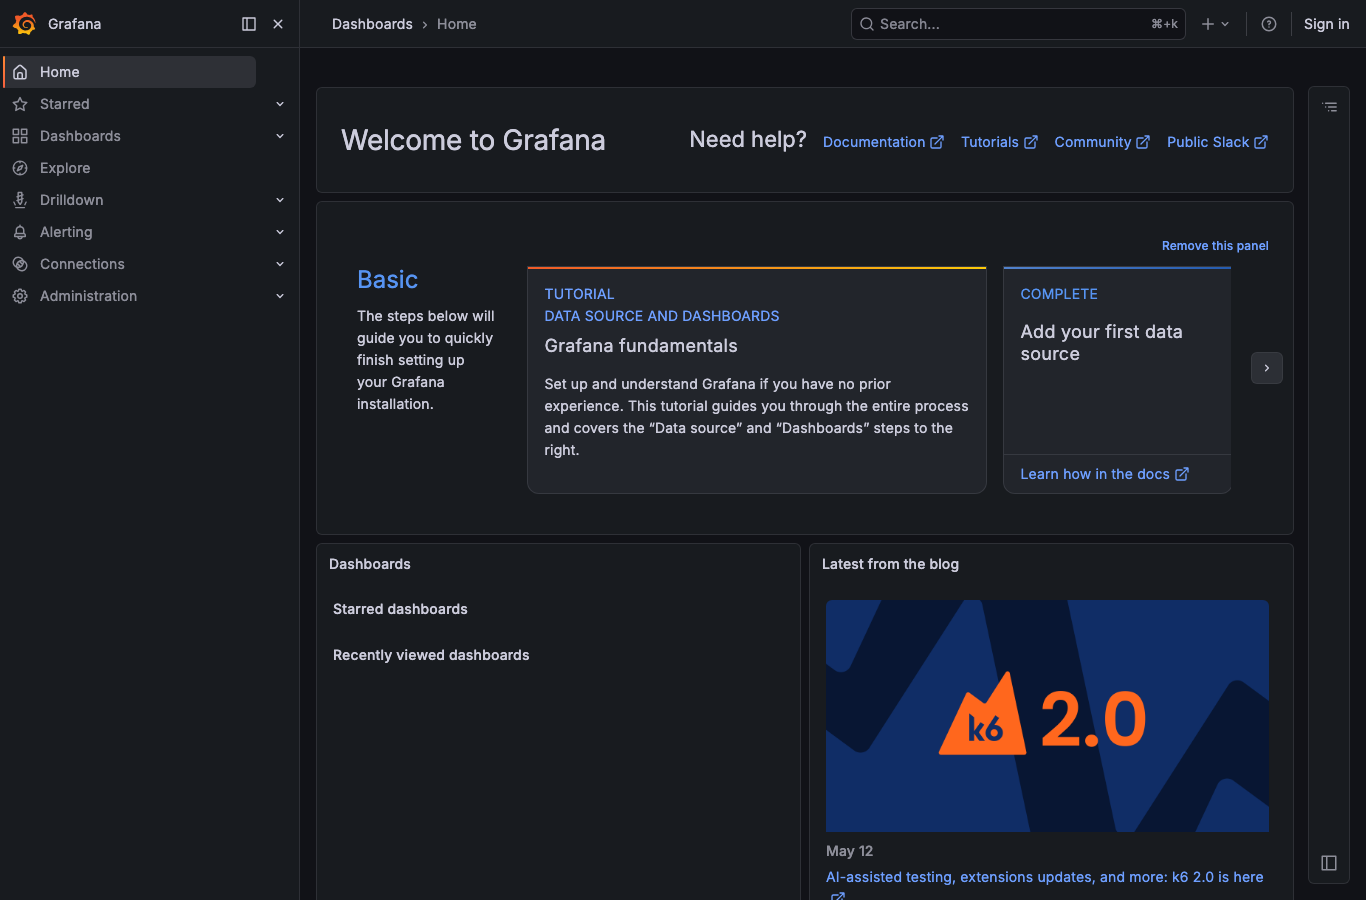Click the Documentation external link icon

[x=937, y=142]
